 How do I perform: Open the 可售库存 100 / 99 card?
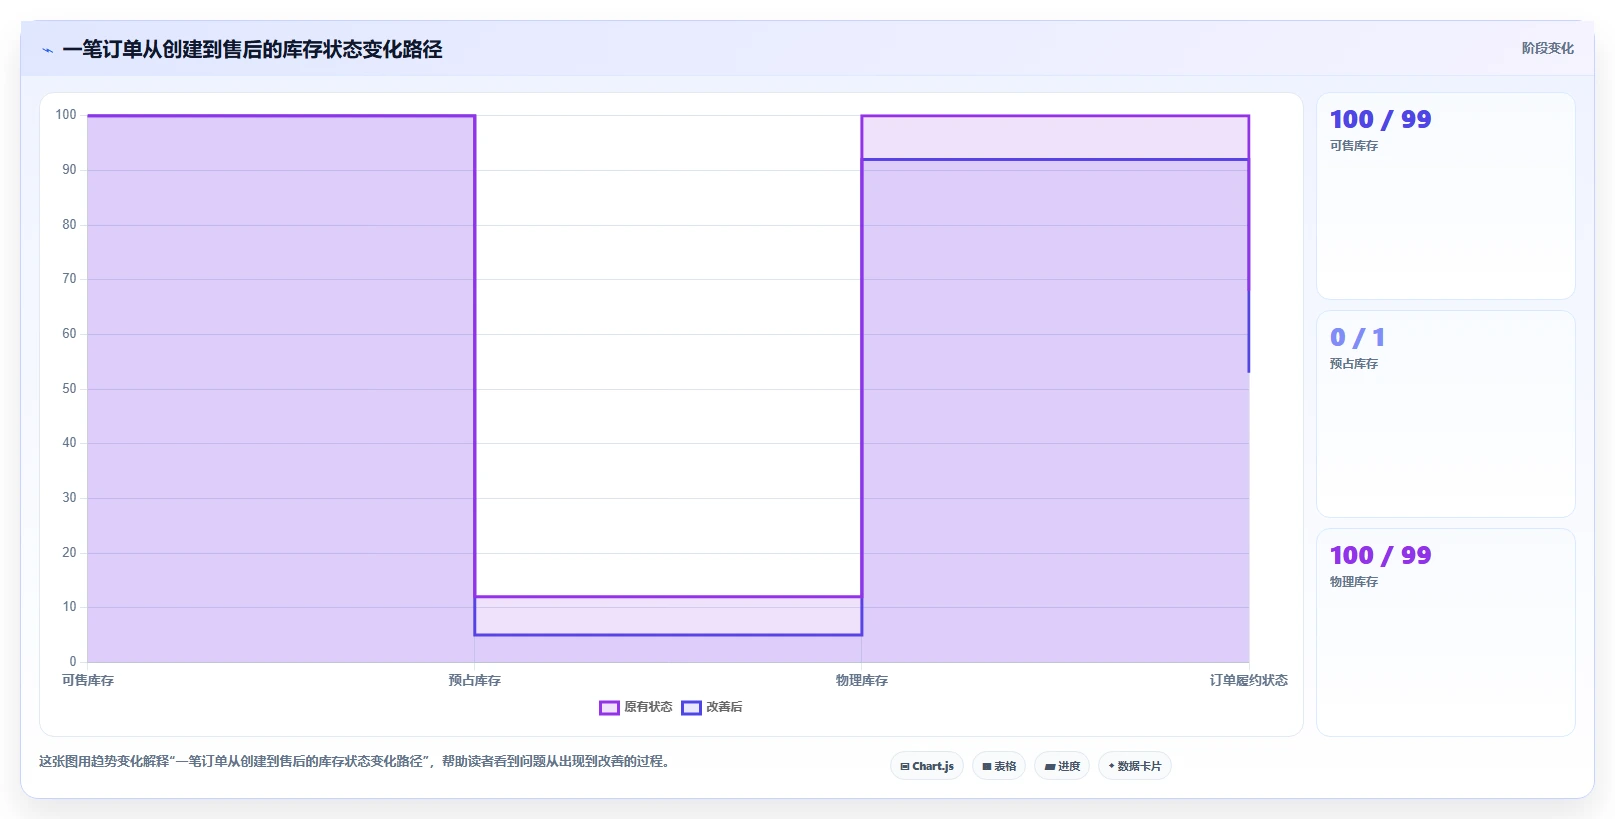pyautogui.click(x=1446, y=196)
